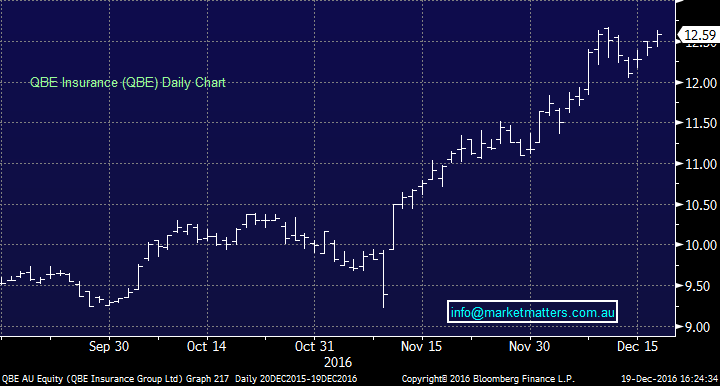The height and width of the screenshot is (386, 720).
Task: Click the Daily 20DEC2015-19DEC2016 range text
Action: tap(296, 379)
